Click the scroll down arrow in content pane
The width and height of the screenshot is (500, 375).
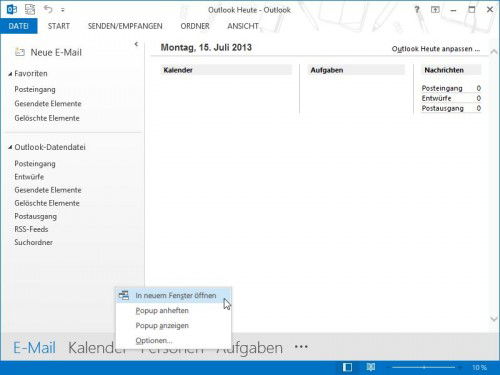tap(494, 319)
